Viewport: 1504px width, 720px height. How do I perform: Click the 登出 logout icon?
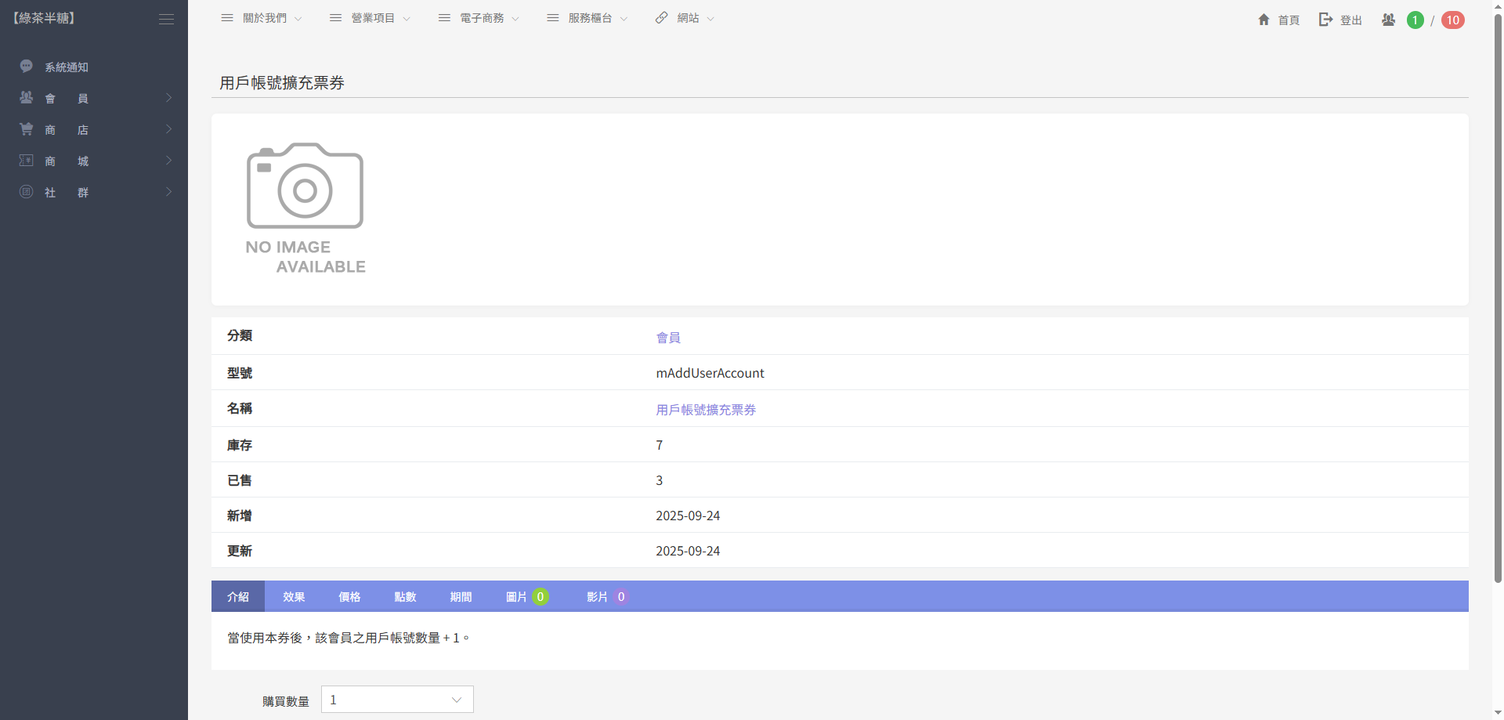pos(1326,20)
